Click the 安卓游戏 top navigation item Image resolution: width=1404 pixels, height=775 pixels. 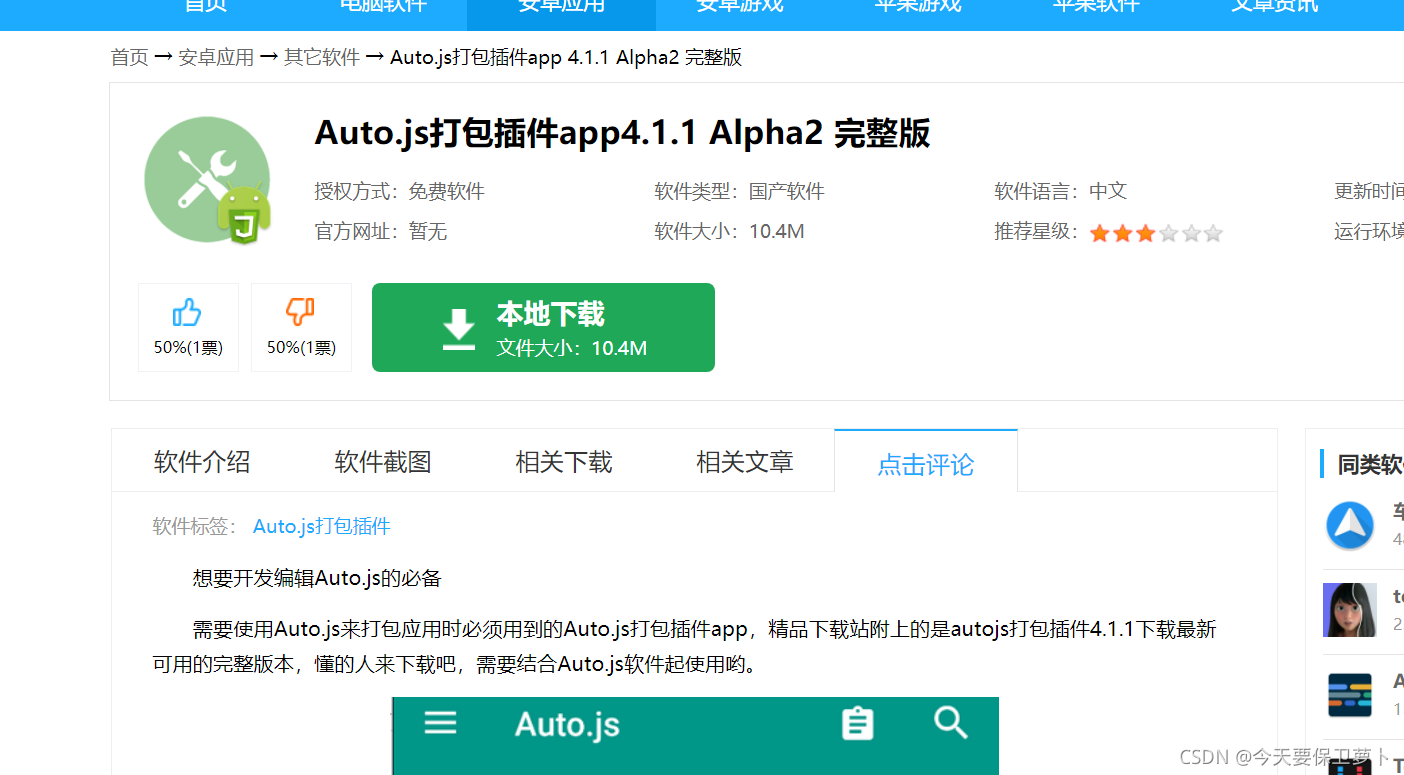739,8
